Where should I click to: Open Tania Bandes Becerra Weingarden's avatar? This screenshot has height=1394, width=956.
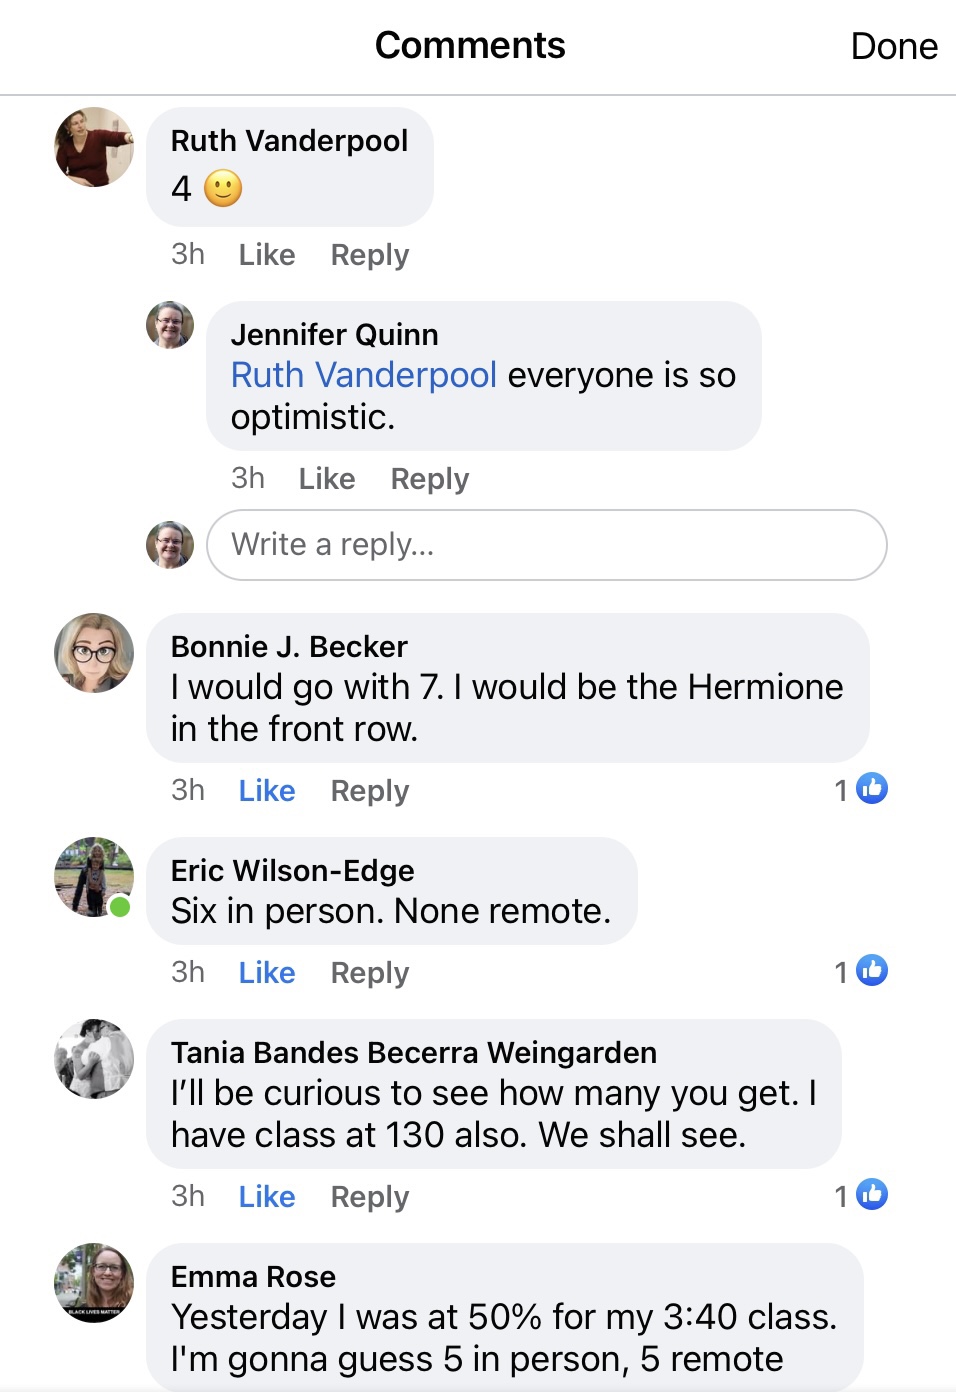(x=93, y=1059)
